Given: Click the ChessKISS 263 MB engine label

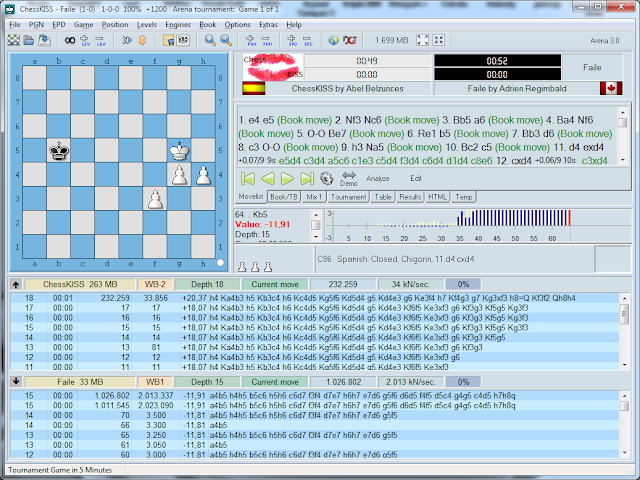Looking at the screenshot, I should tap(80, 284).
